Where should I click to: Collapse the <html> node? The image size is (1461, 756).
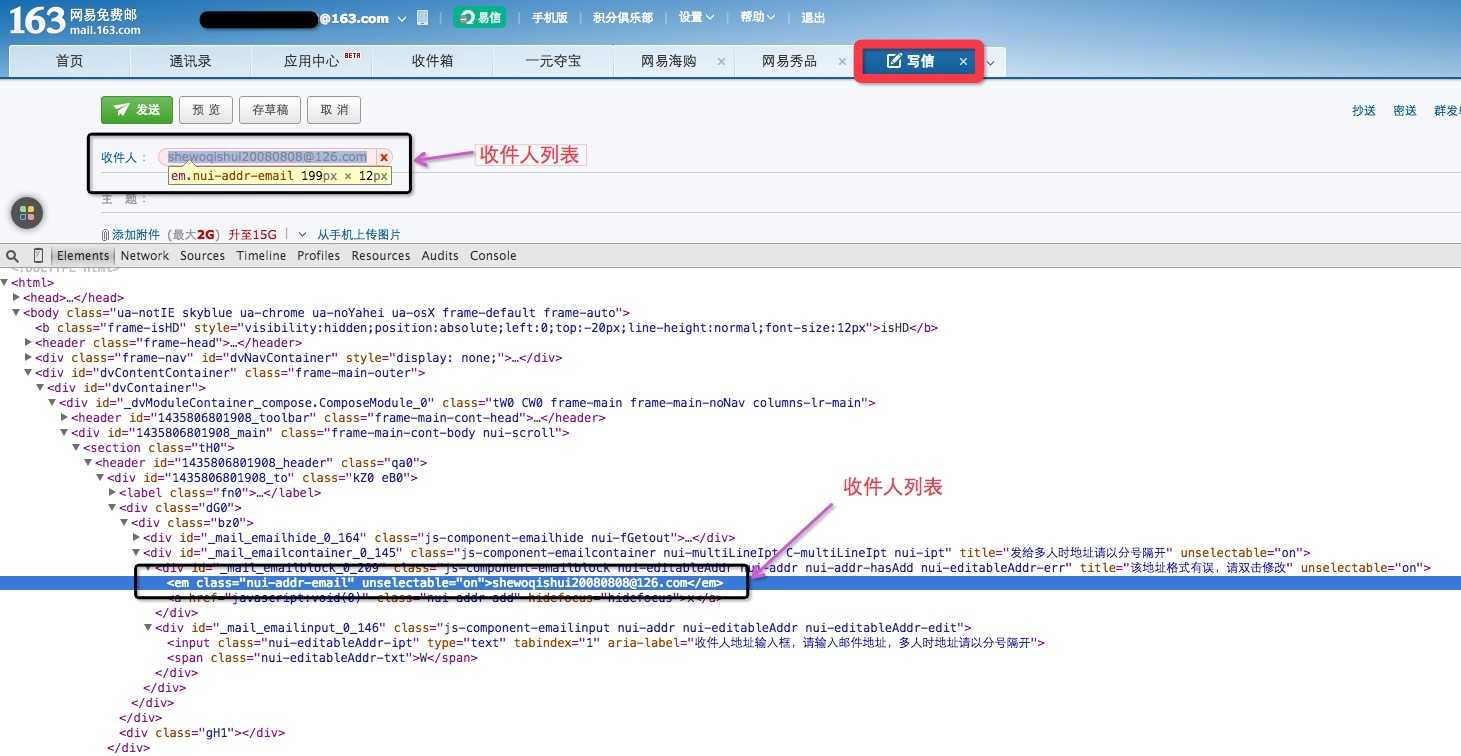5,283
